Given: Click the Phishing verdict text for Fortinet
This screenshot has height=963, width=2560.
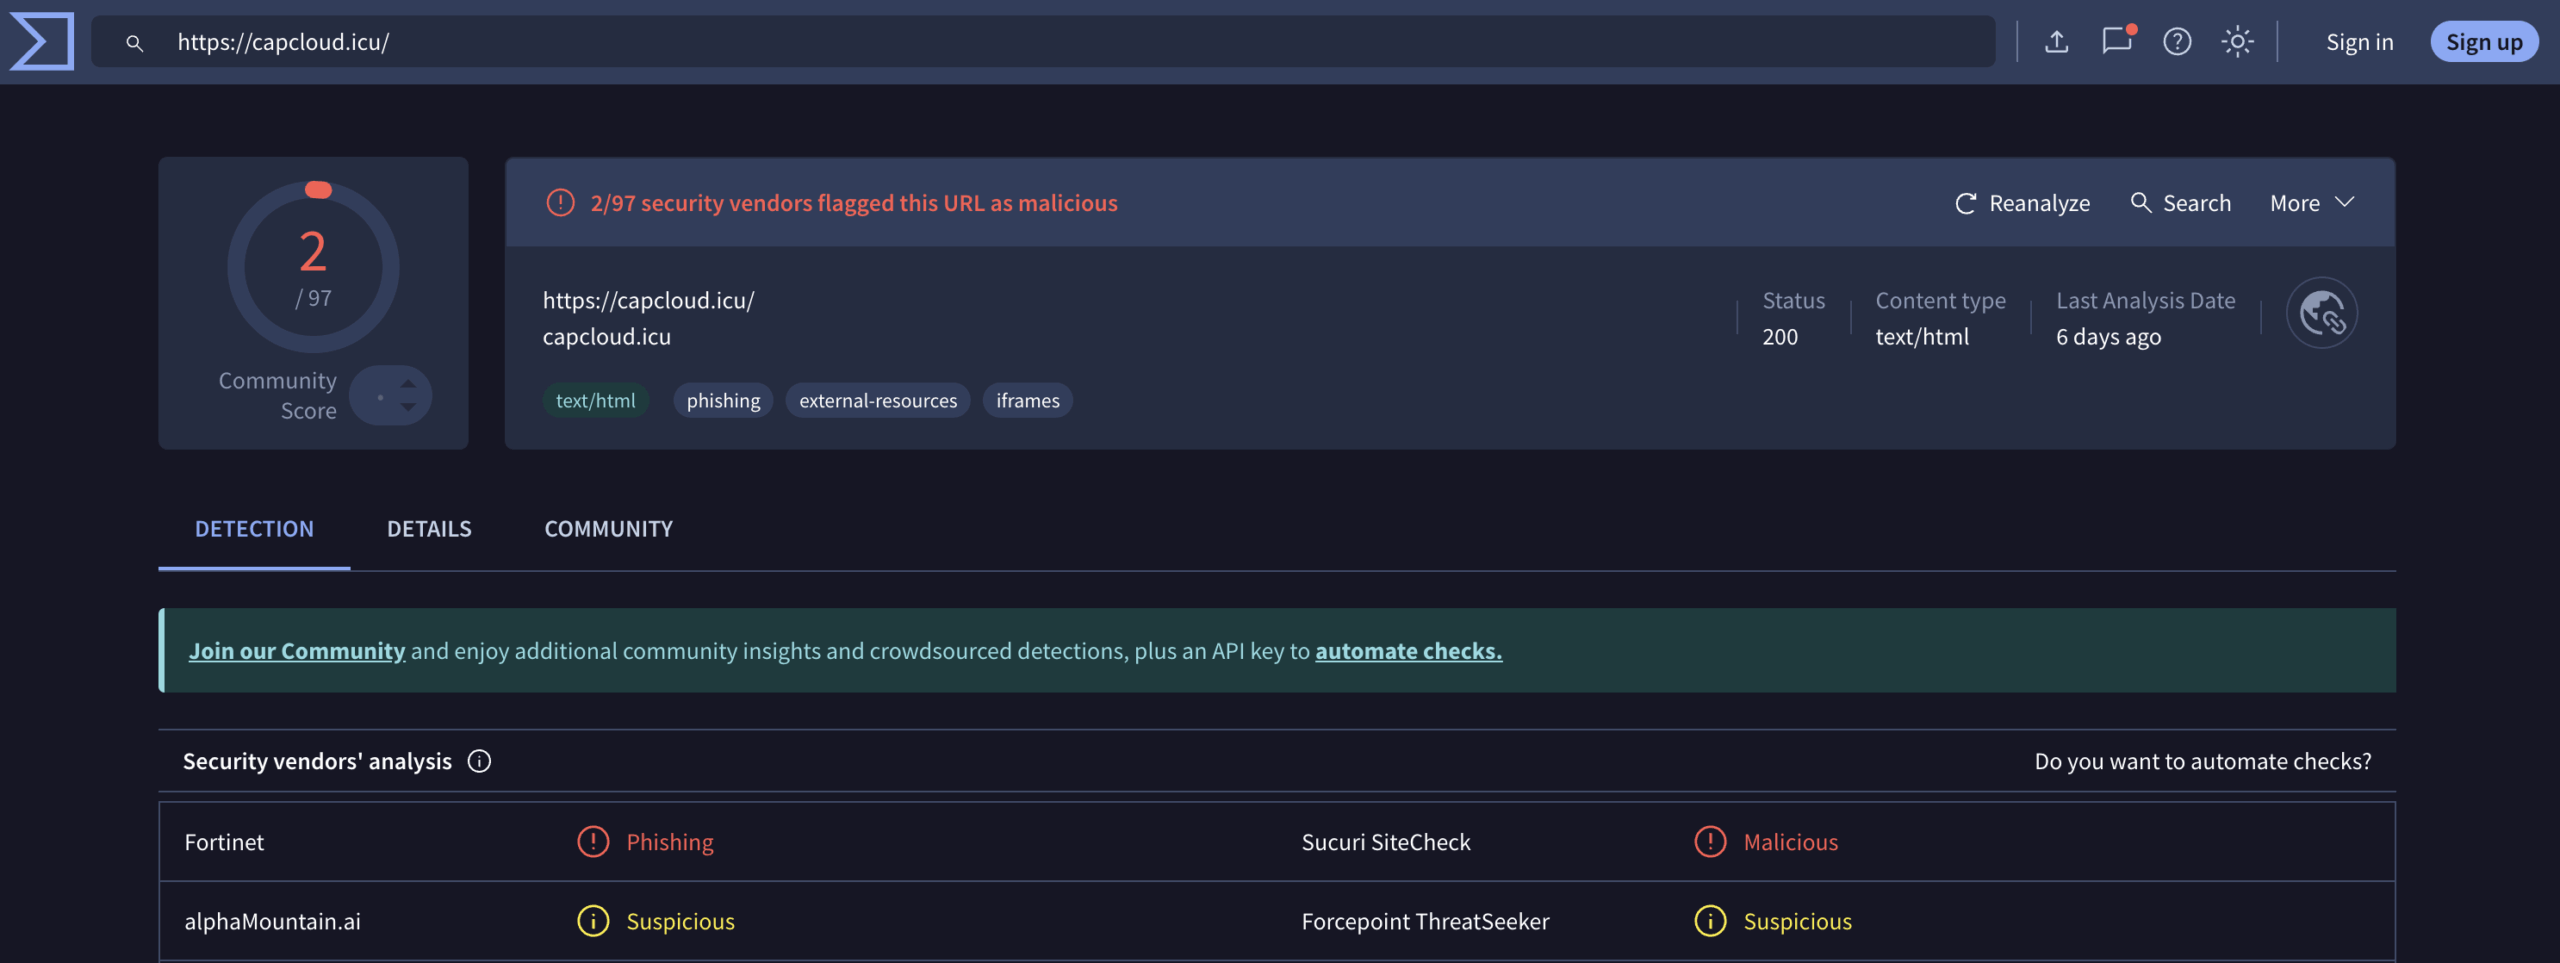Looking at the screenshot, I should (670, 842).
